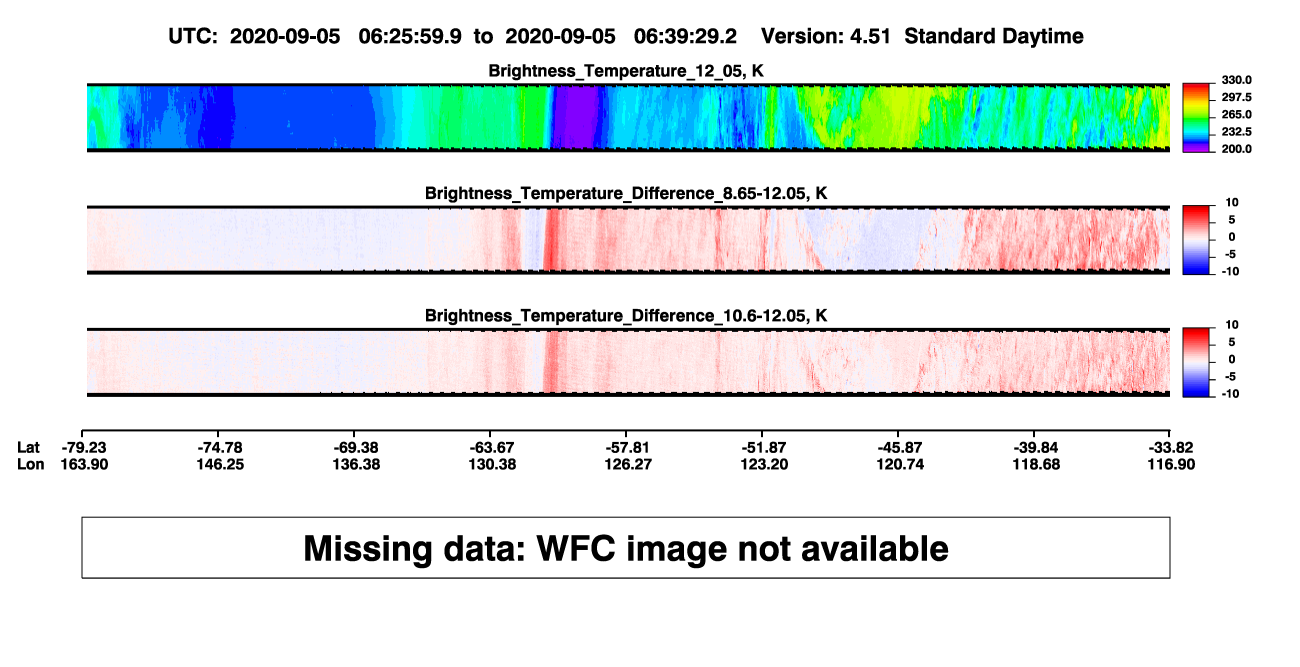
Task: Click the 265.0 color scale label
Action: click(1236, 115)
